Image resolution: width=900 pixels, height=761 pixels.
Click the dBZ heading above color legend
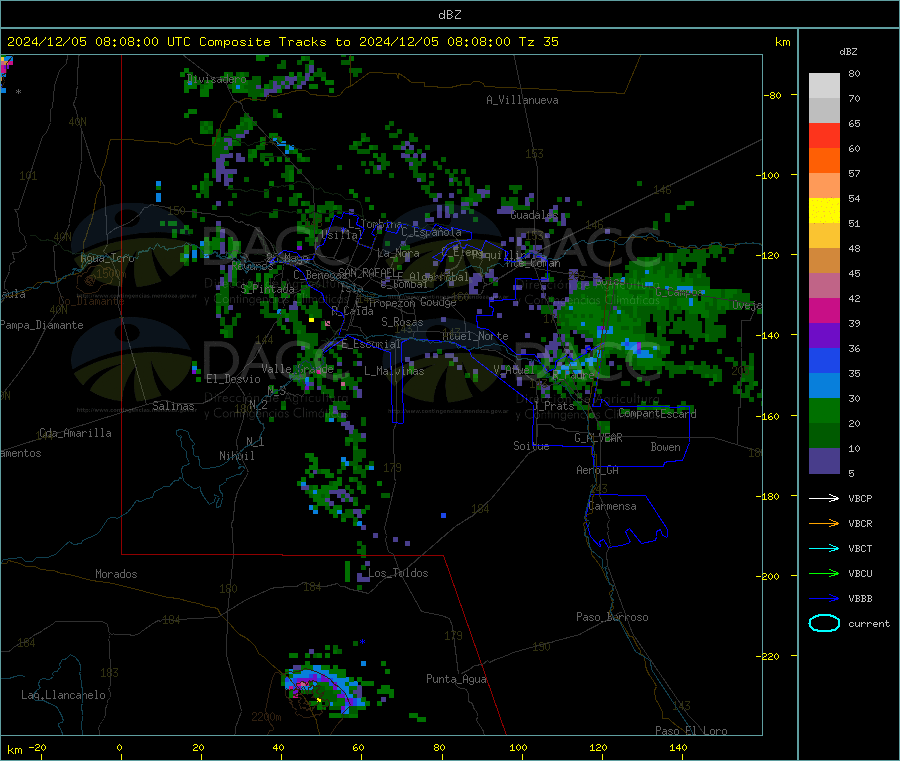tap(848, 52)
